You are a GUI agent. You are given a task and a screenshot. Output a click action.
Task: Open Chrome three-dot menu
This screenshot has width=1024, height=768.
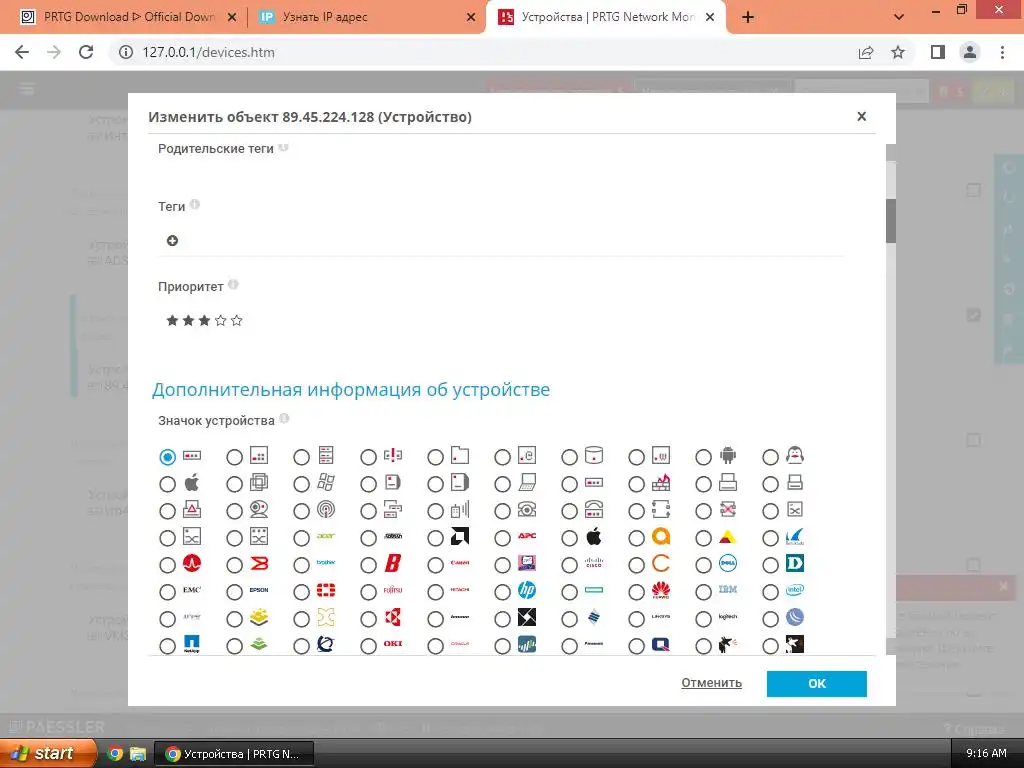(1002, 52)
